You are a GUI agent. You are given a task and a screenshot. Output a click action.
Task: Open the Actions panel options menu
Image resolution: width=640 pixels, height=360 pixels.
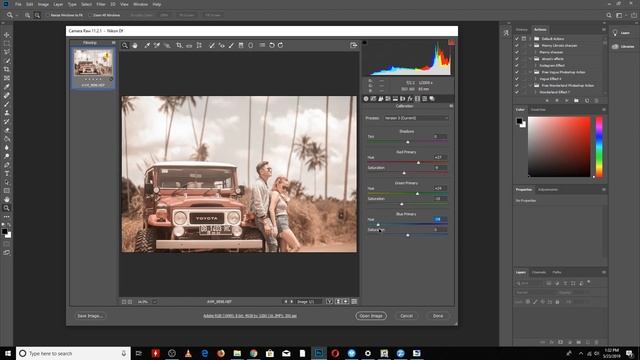604,29
